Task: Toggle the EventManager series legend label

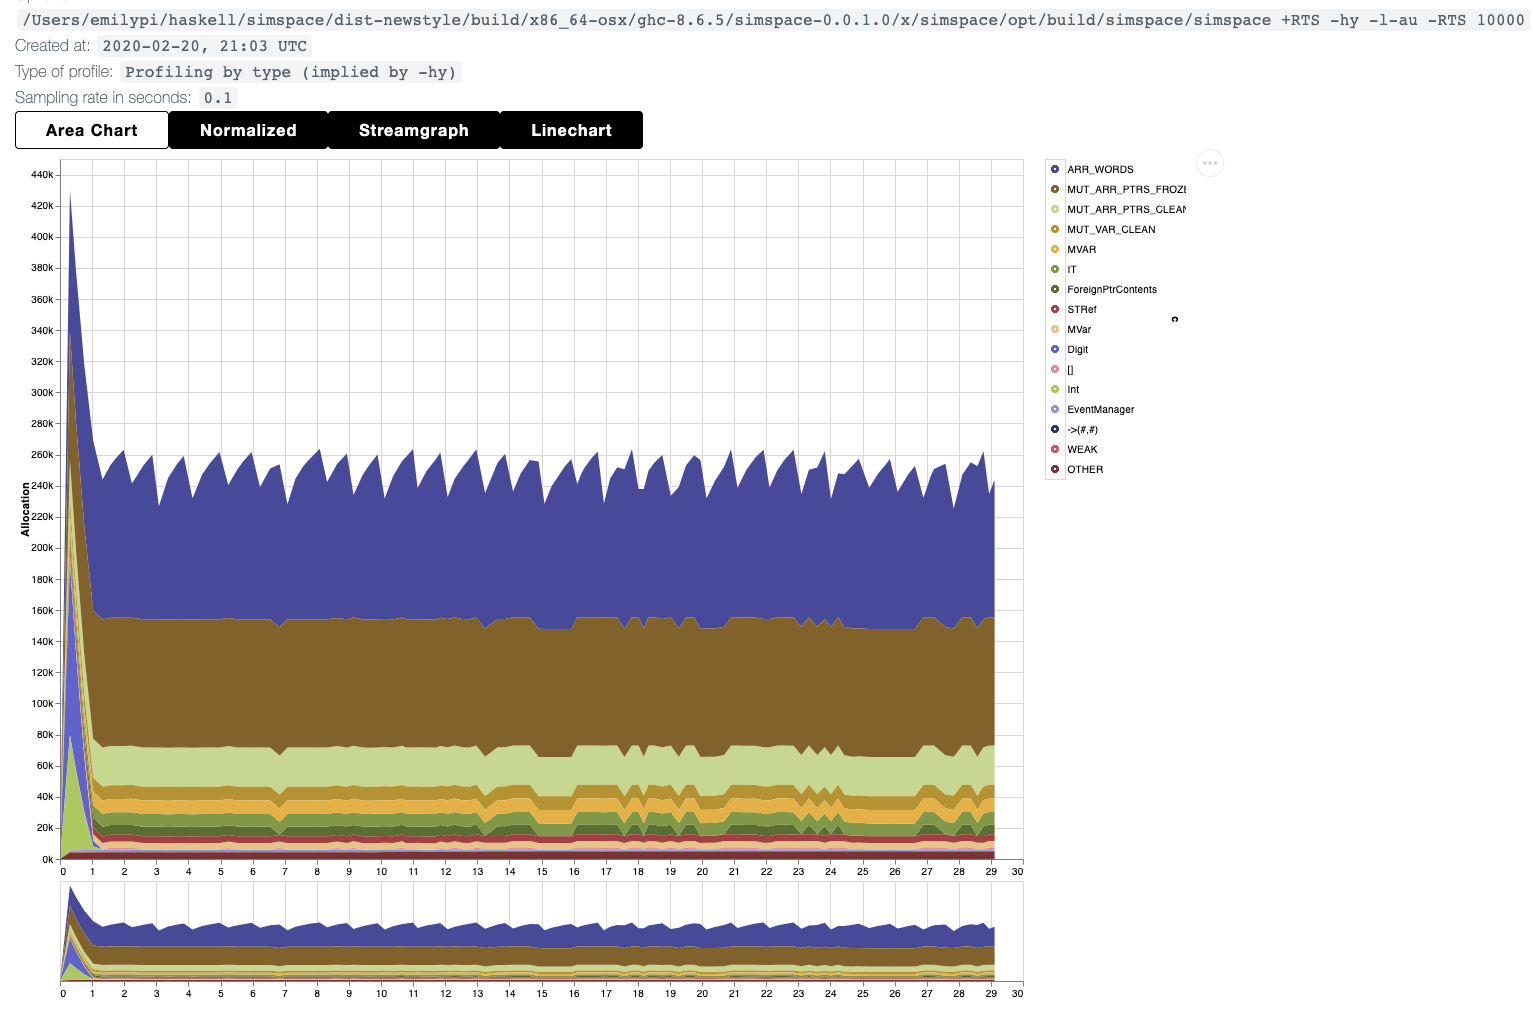Action: [x=1100, y=410]
